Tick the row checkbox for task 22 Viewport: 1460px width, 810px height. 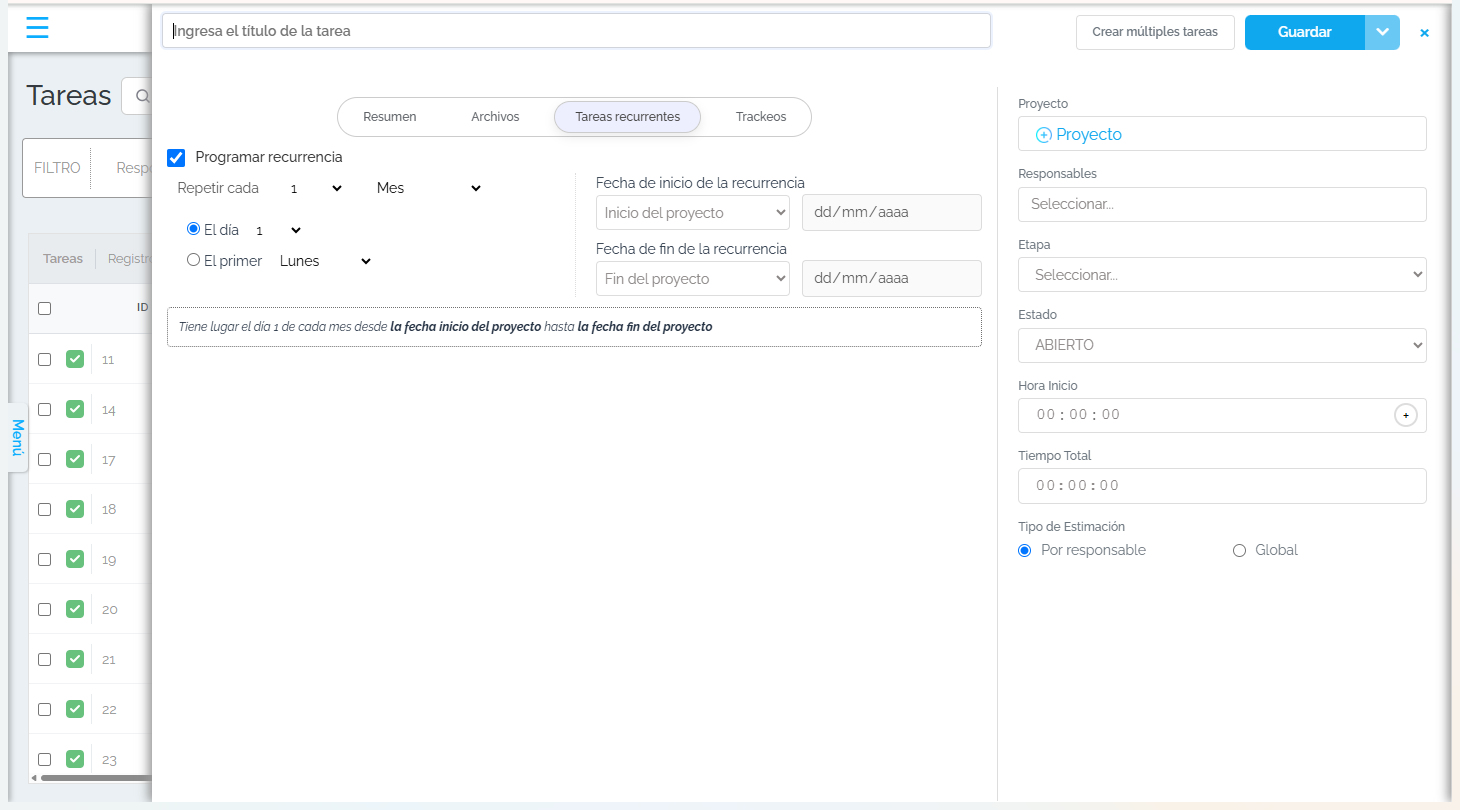pyautogui.click(x=44, y=709)
